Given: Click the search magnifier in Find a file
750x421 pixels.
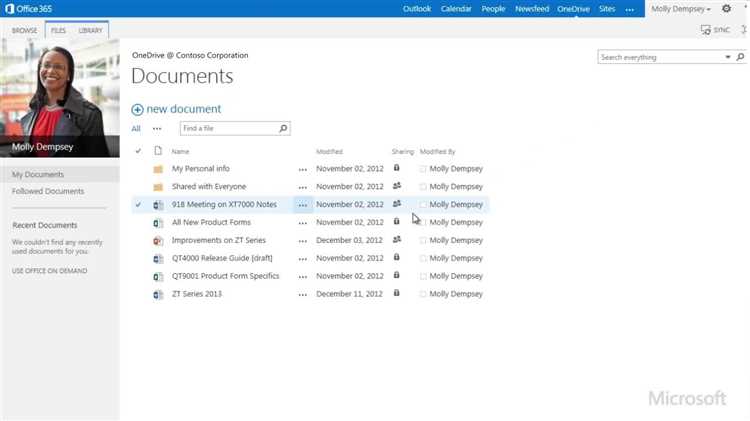Looking at the screenshot, I should click(283, 128).
